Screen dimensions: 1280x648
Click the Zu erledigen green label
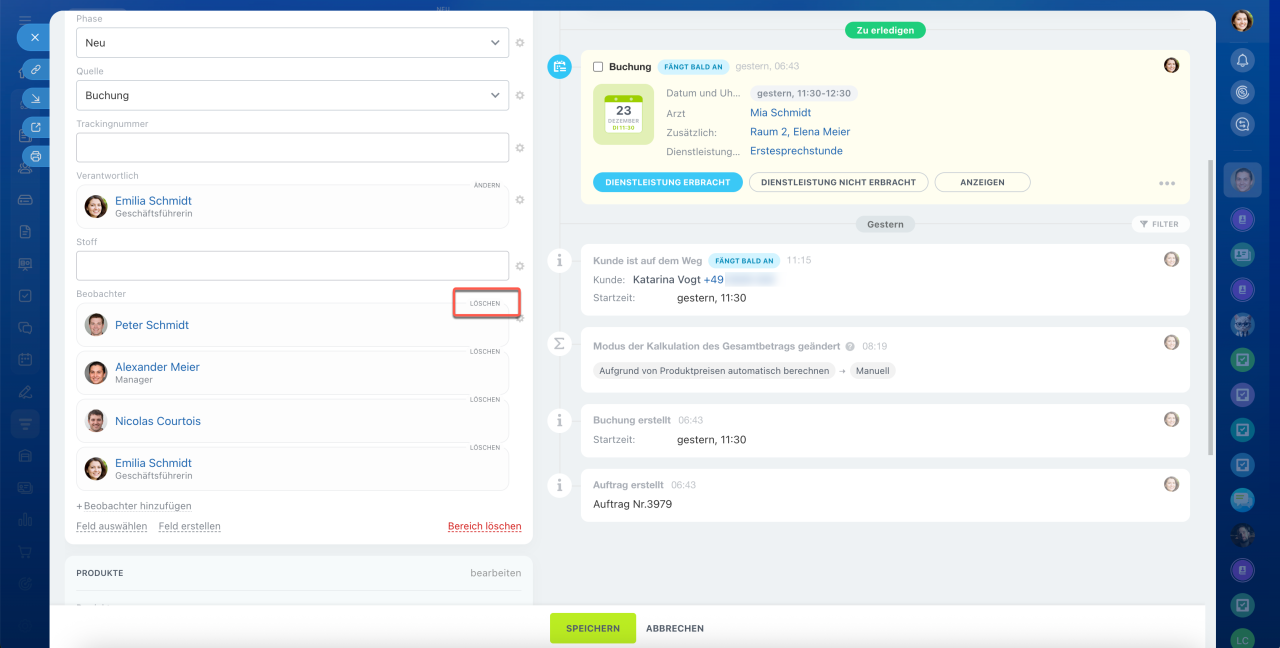click(x=885, y=31)
